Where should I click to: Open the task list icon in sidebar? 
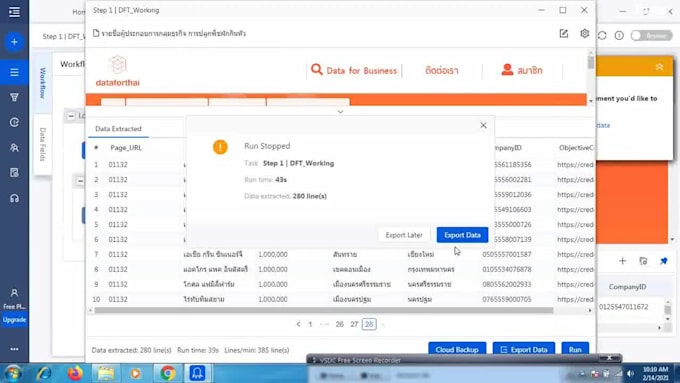(x=14, y=72)
